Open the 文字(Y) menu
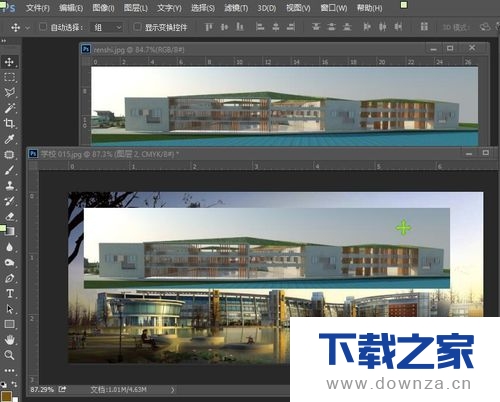The image size is (500, 402). pos(169,8)
